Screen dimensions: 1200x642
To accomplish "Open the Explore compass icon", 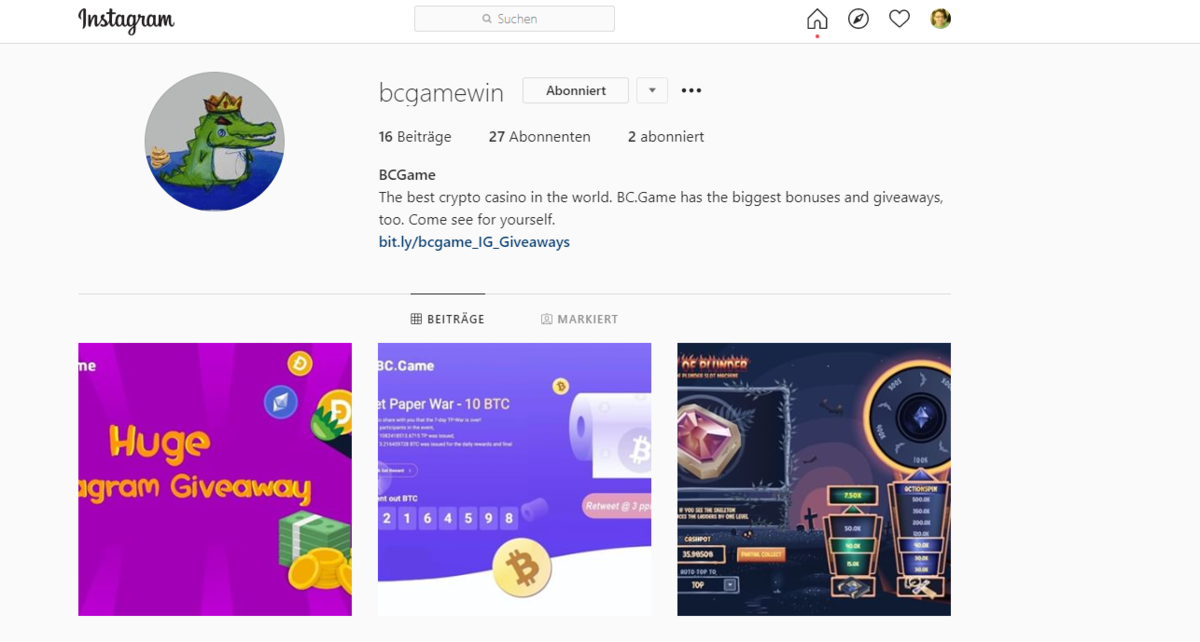I will 858,19.
